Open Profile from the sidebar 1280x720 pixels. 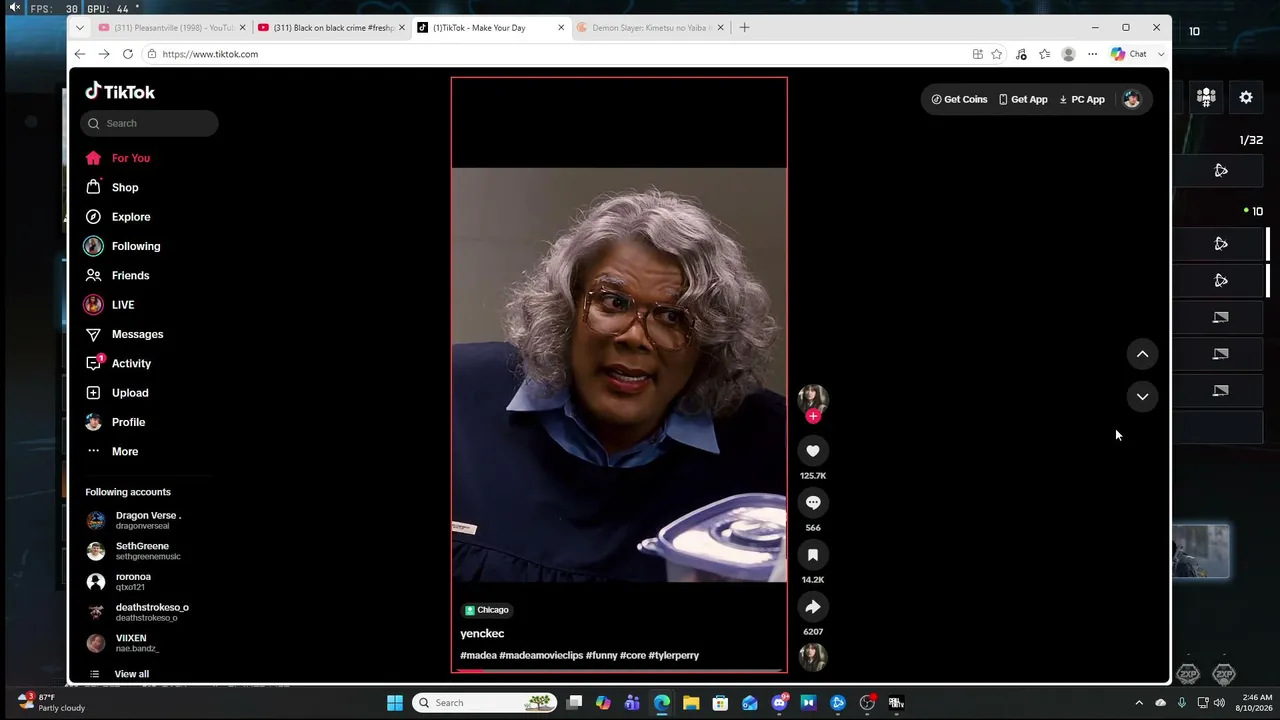point(116,422)
